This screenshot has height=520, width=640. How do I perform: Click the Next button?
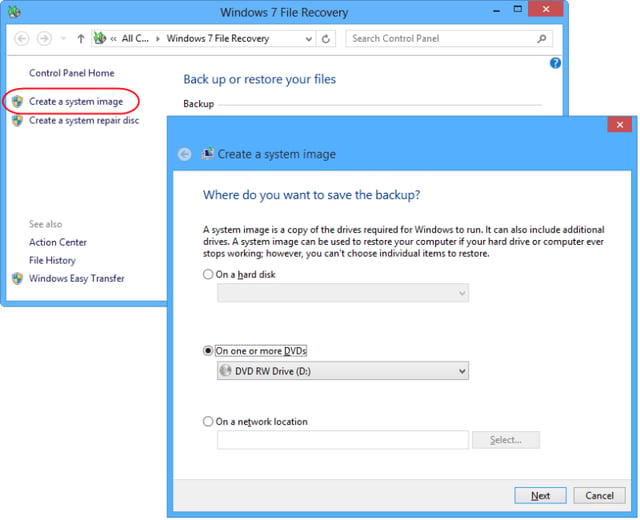tap(540, 496)
